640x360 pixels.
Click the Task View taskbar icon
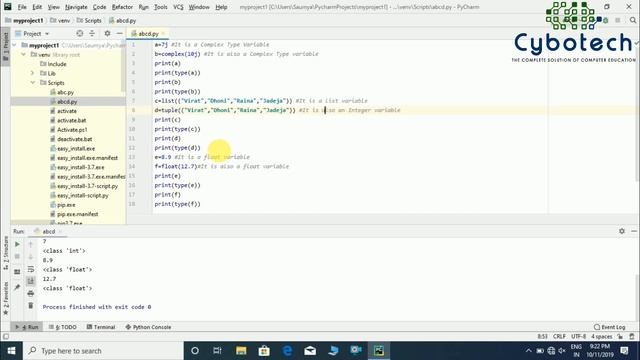click(x=218, y=351)
